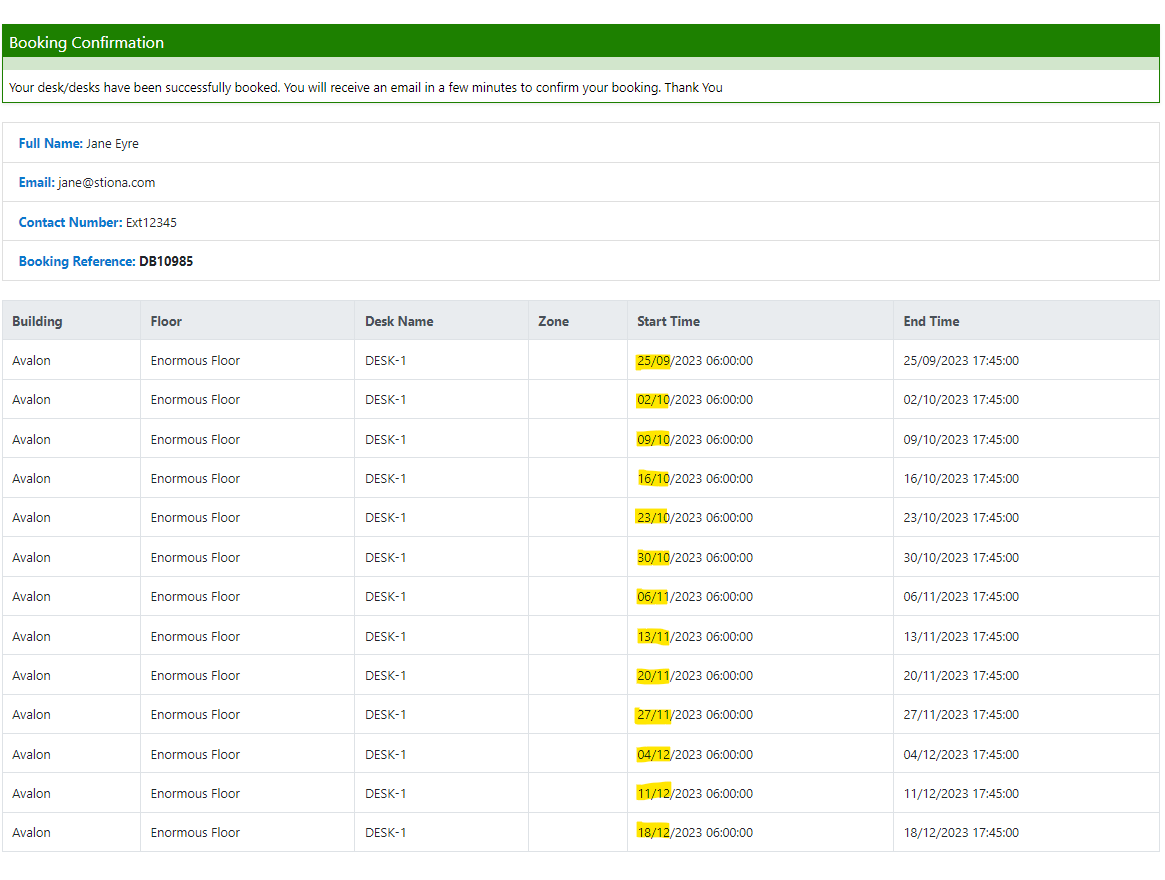The width and height of the screenshot is (1165, 880).
Task: Click DESK-1 in the 18/12/2023 row
Action: click(x=386, y=832)
